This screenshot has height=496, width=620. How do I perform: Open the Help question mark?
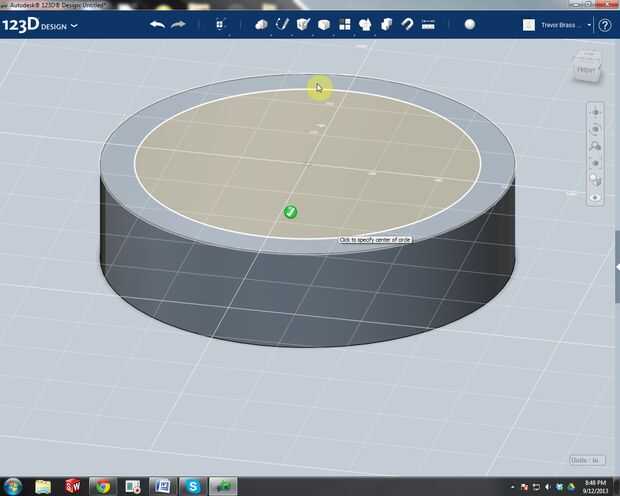point(605,25)
